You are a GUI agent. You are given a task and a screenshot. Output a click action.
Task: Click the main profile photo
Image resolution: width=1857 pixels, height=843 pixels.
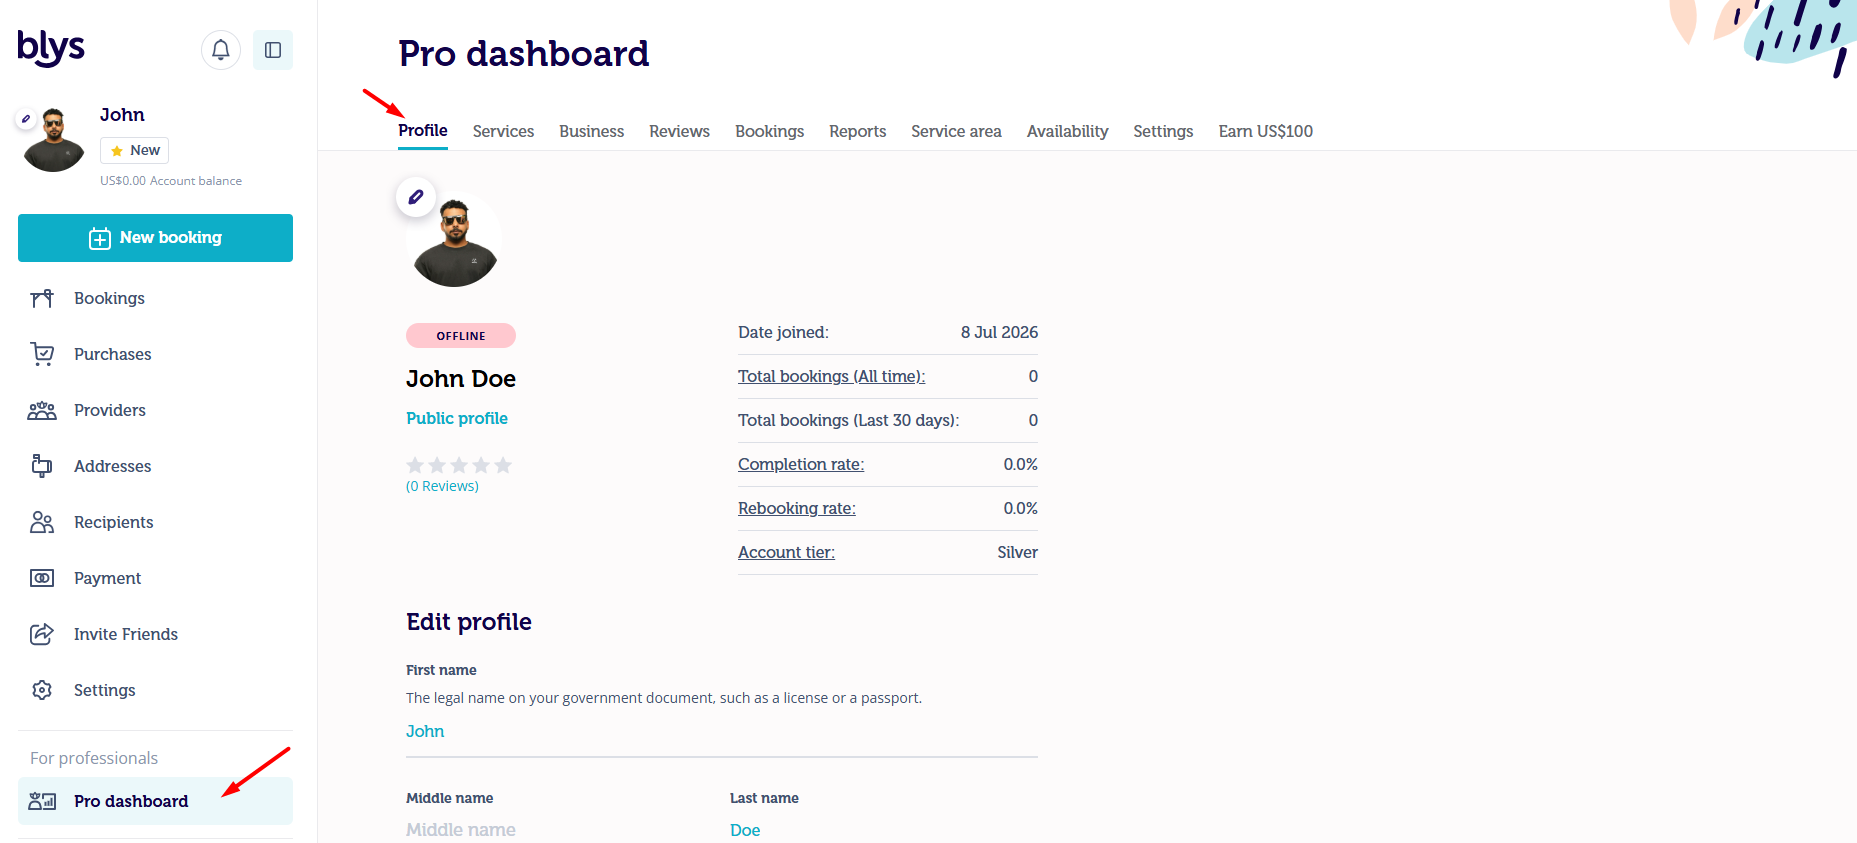tap(455, 240)
